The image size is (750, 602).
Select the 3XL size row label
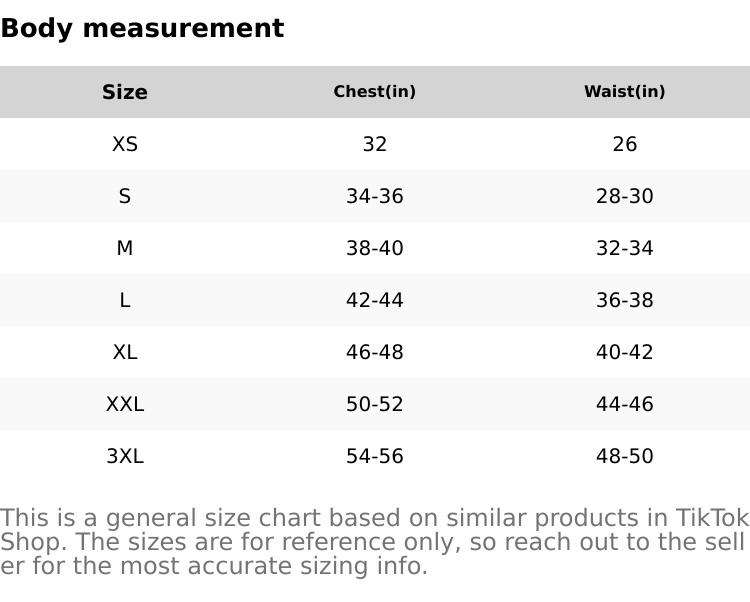pyautogui.click(x=125, y=456)
